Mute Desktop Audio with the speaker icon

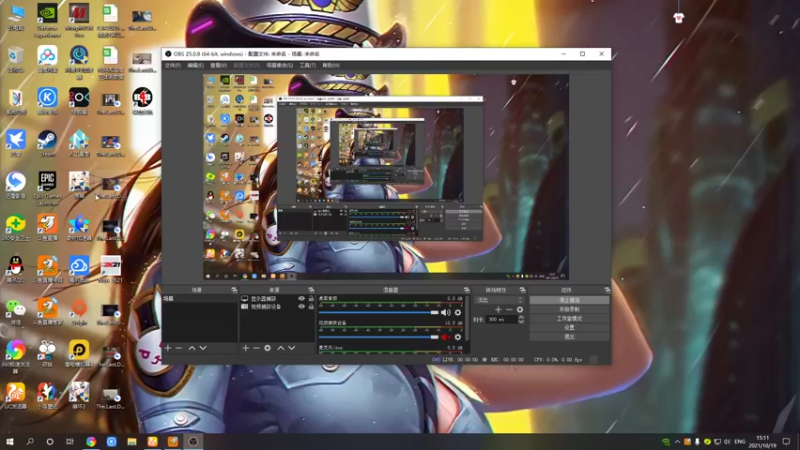point(445,312)
